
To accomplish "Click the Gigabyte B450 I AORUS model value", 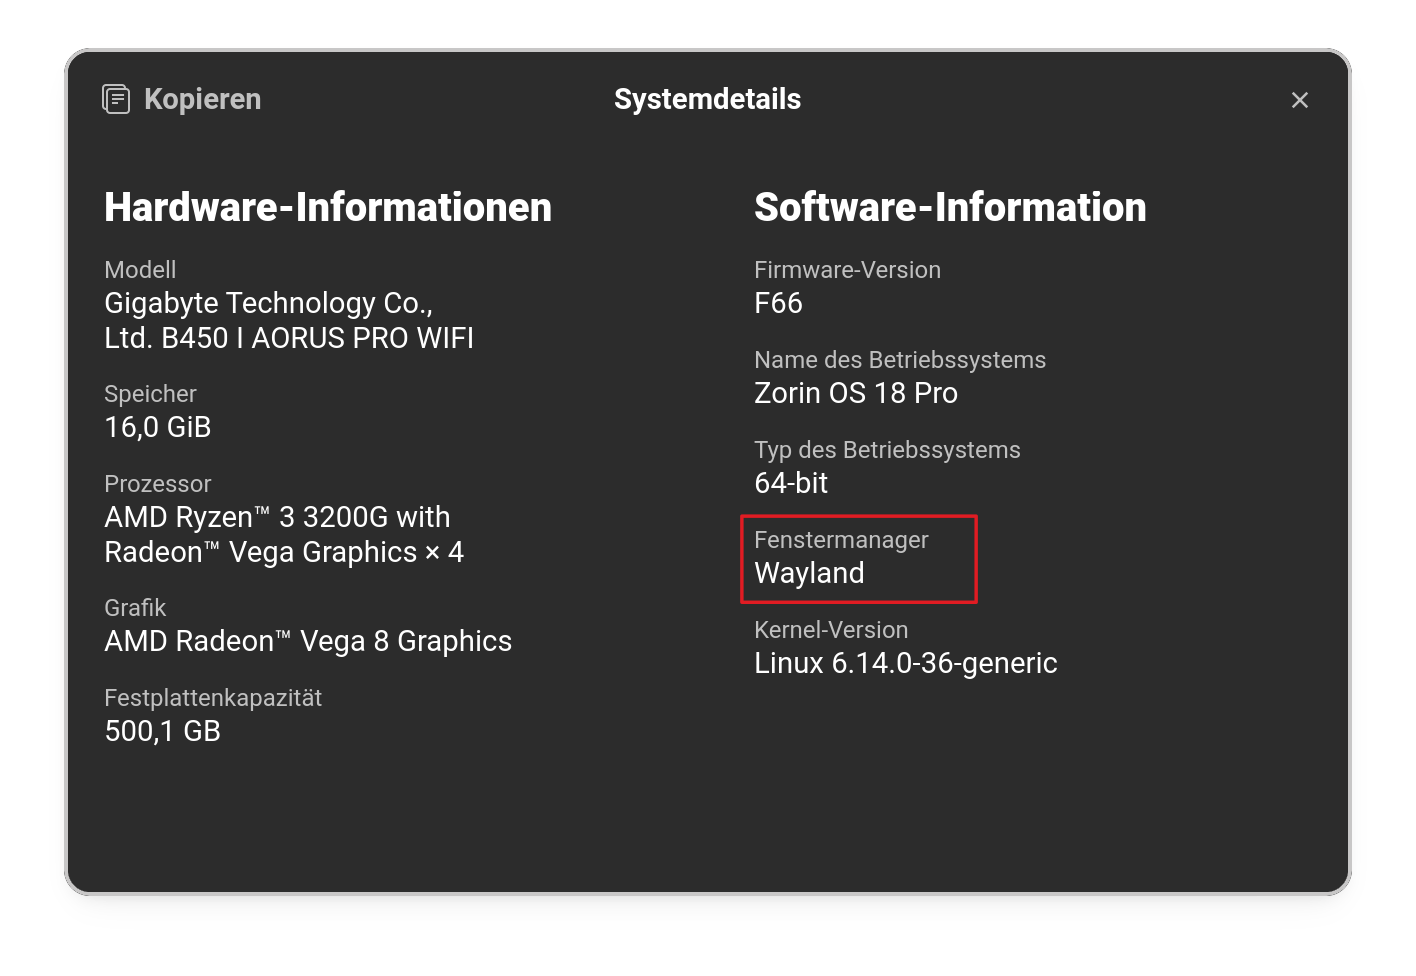I will pyautogui.click(x=288, y=320).
